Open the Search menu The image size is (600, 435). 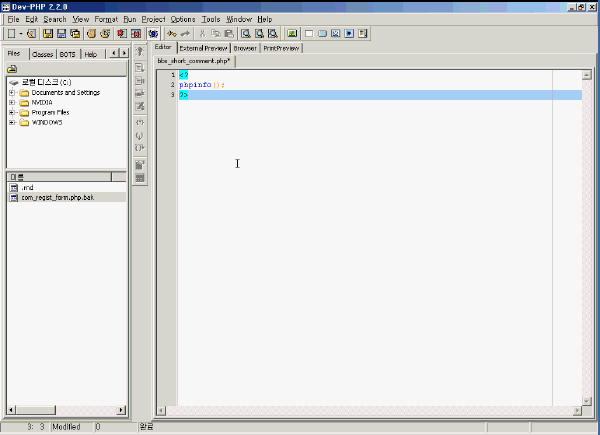tap(55, 19)
